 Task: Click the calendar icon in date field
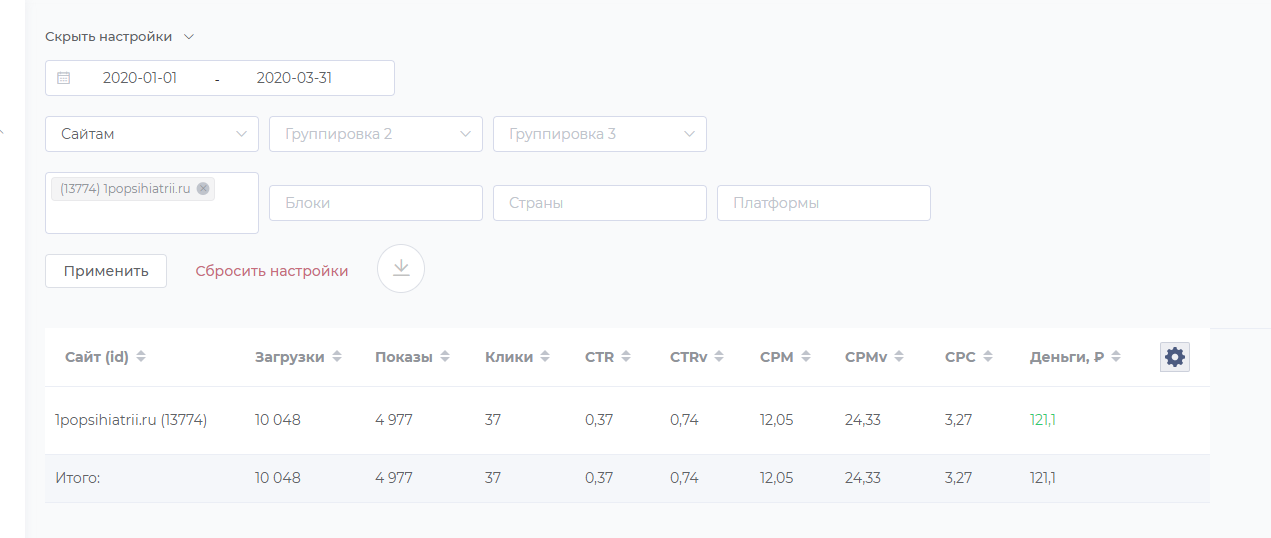click(64, 78)
